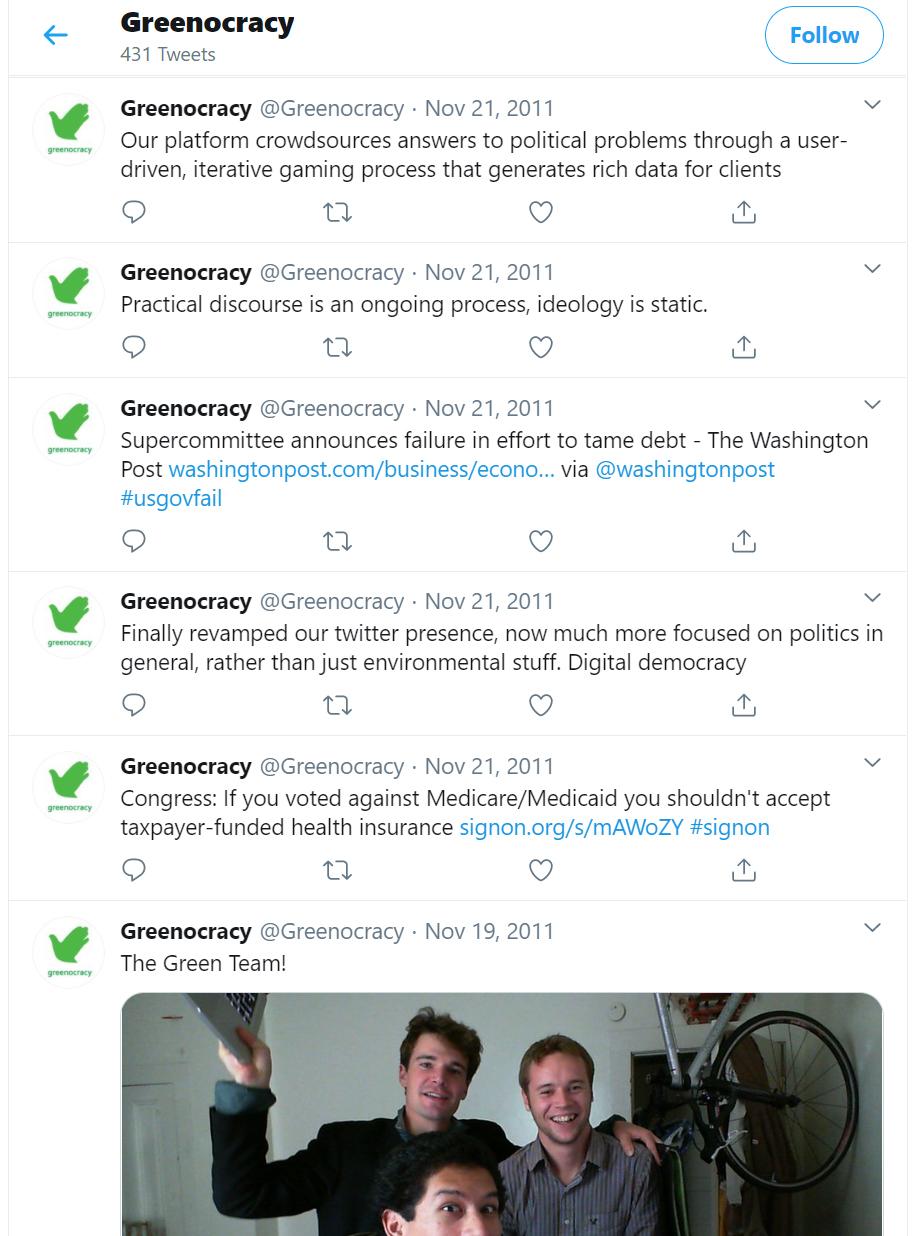Image resolution: width=916 pixels, height=1236 pixels.
Task: Share the 'Practical discourse' tweet
Action: click(743, 347)
